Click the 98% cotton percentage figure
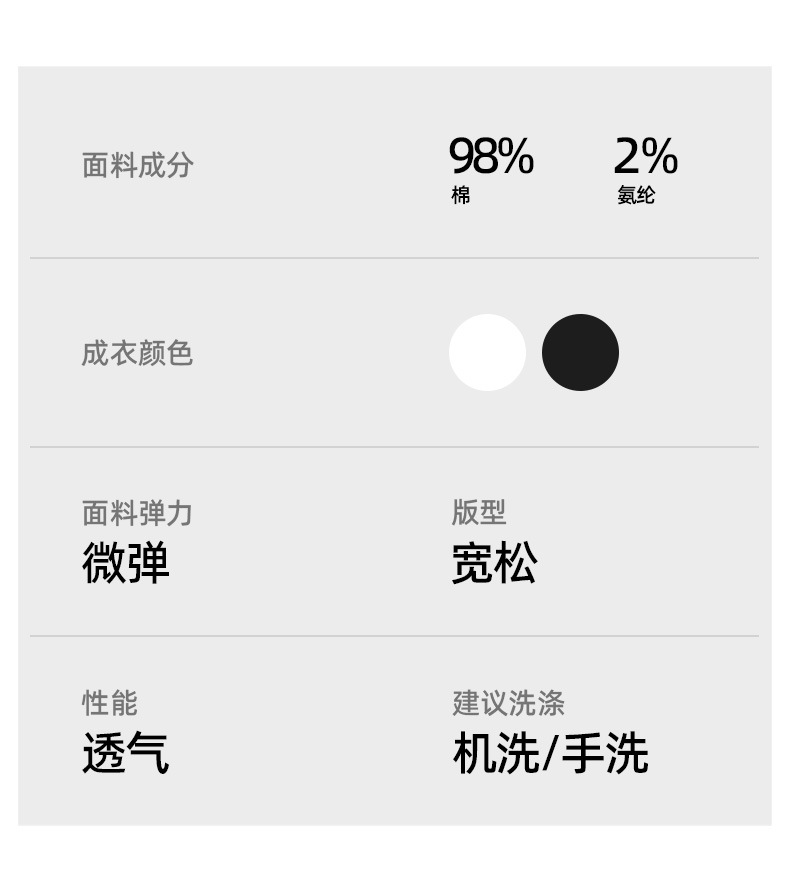 coord(491,157)
